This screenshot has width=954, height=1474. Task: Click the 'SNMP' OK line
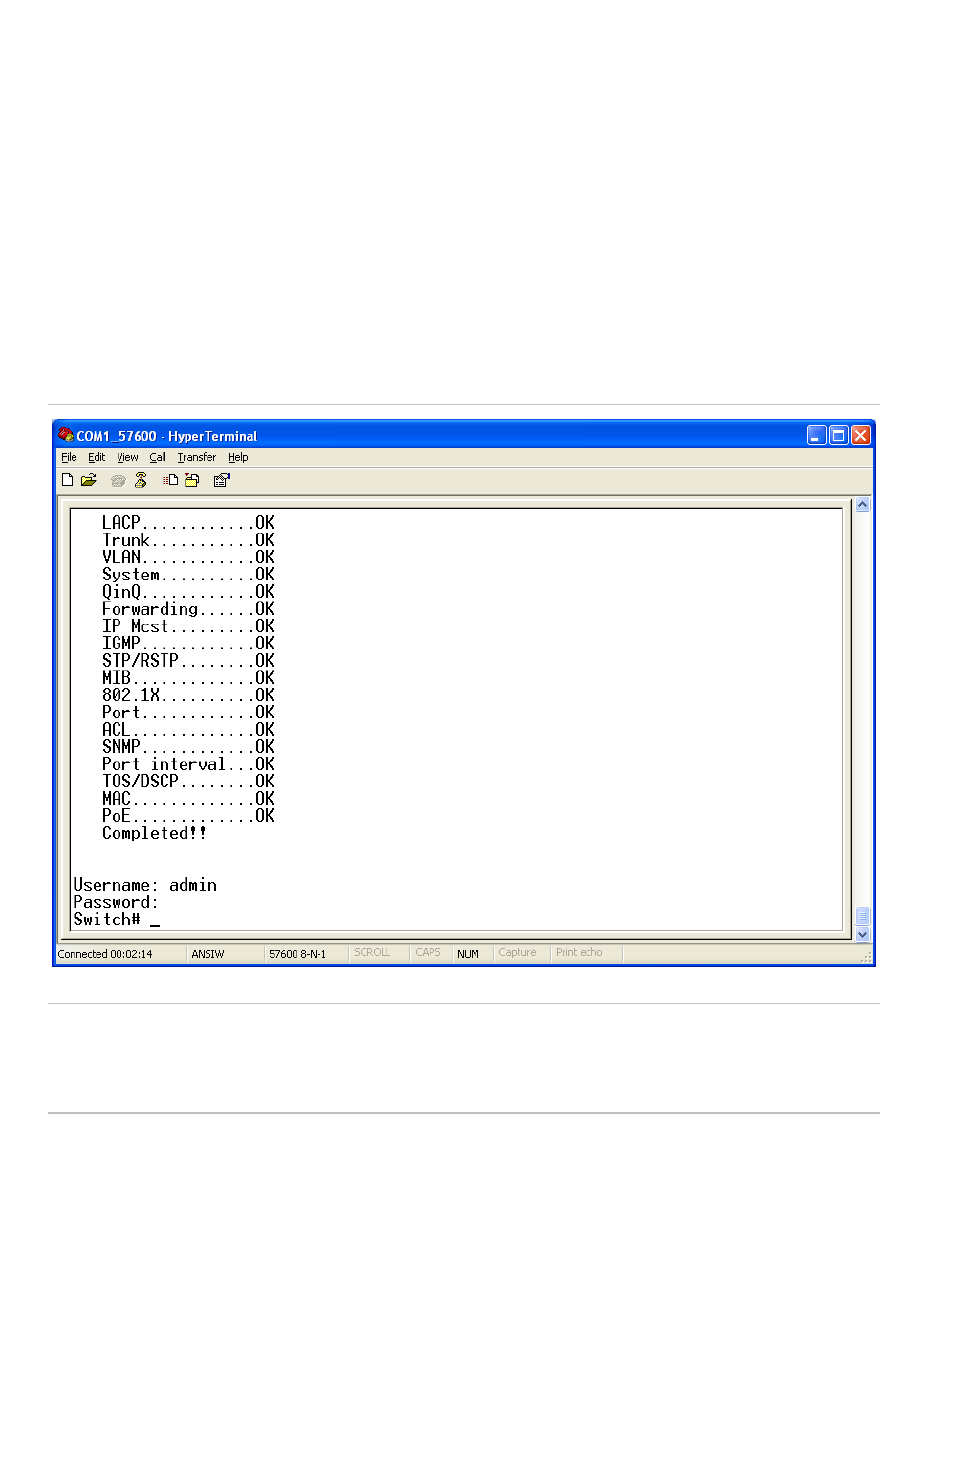click(x=188, y=747)
